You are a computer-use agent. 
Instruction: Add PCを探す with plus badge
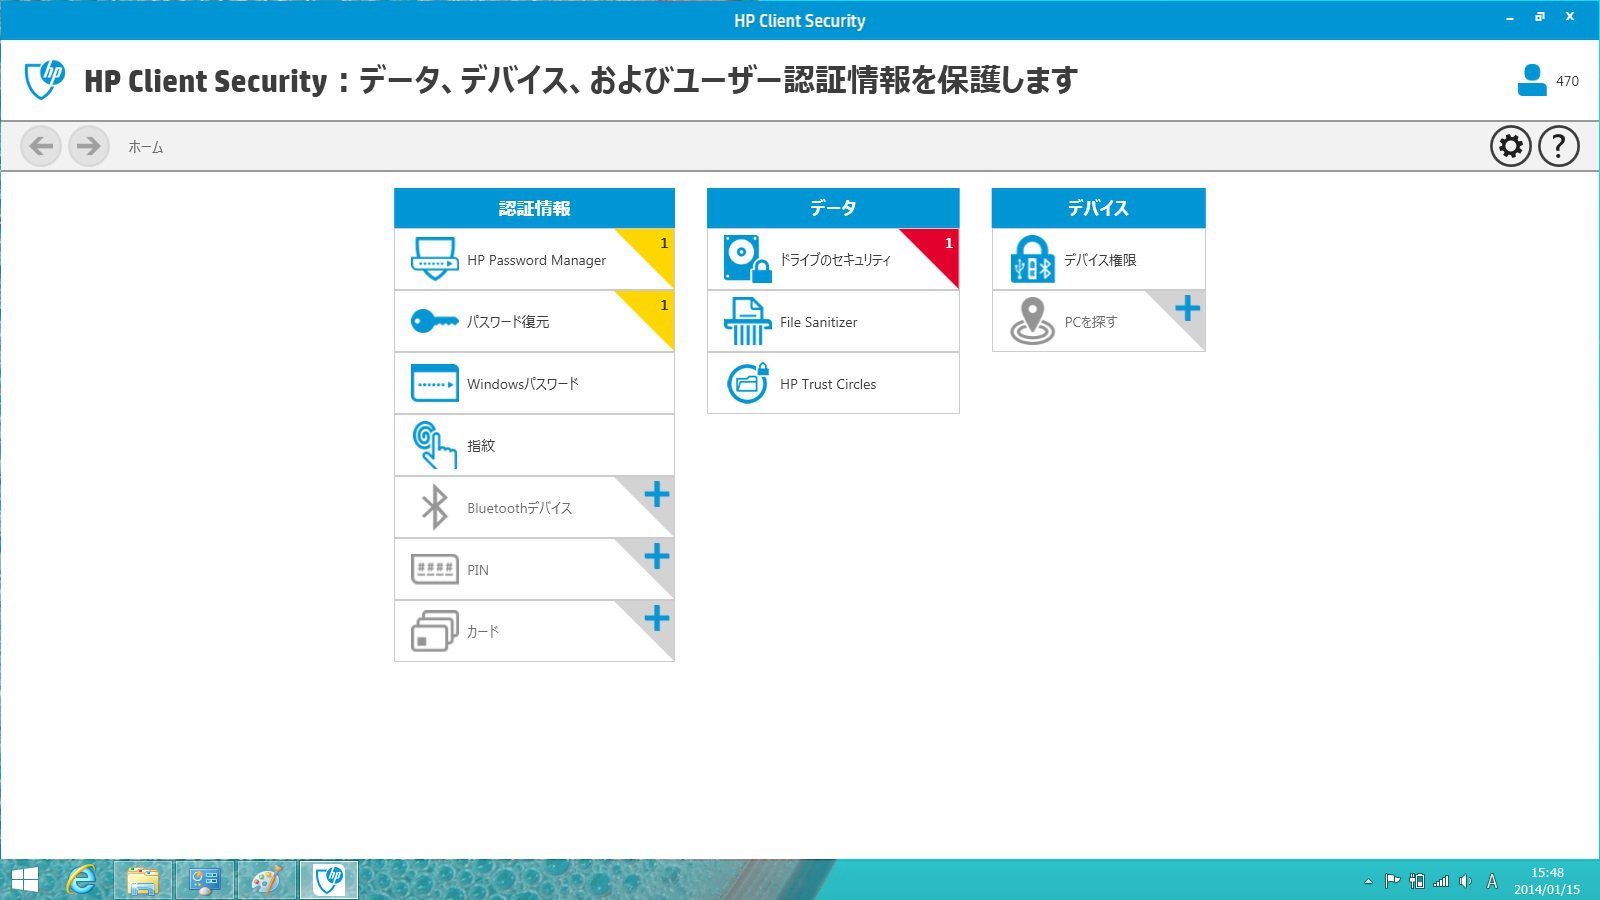[x=1187, y=308]
